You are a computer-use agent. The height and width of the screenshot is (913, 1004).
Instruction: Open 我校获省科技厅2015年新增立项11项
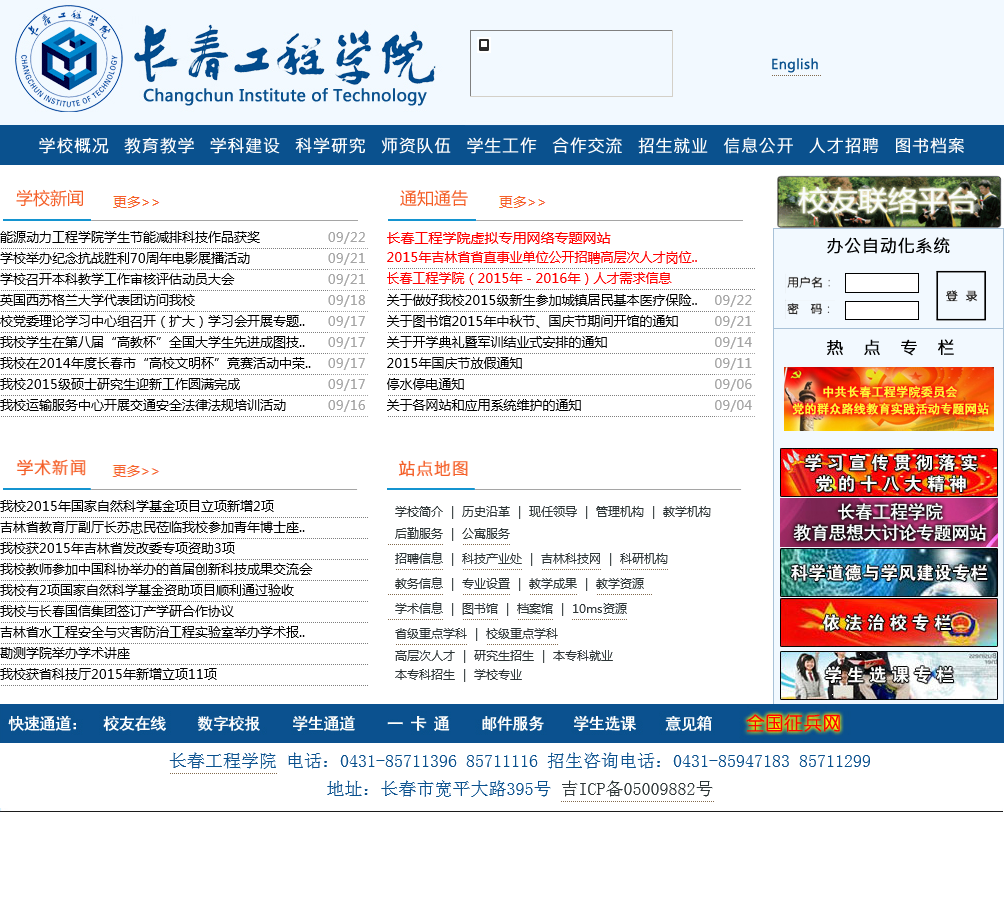[108, 674]
